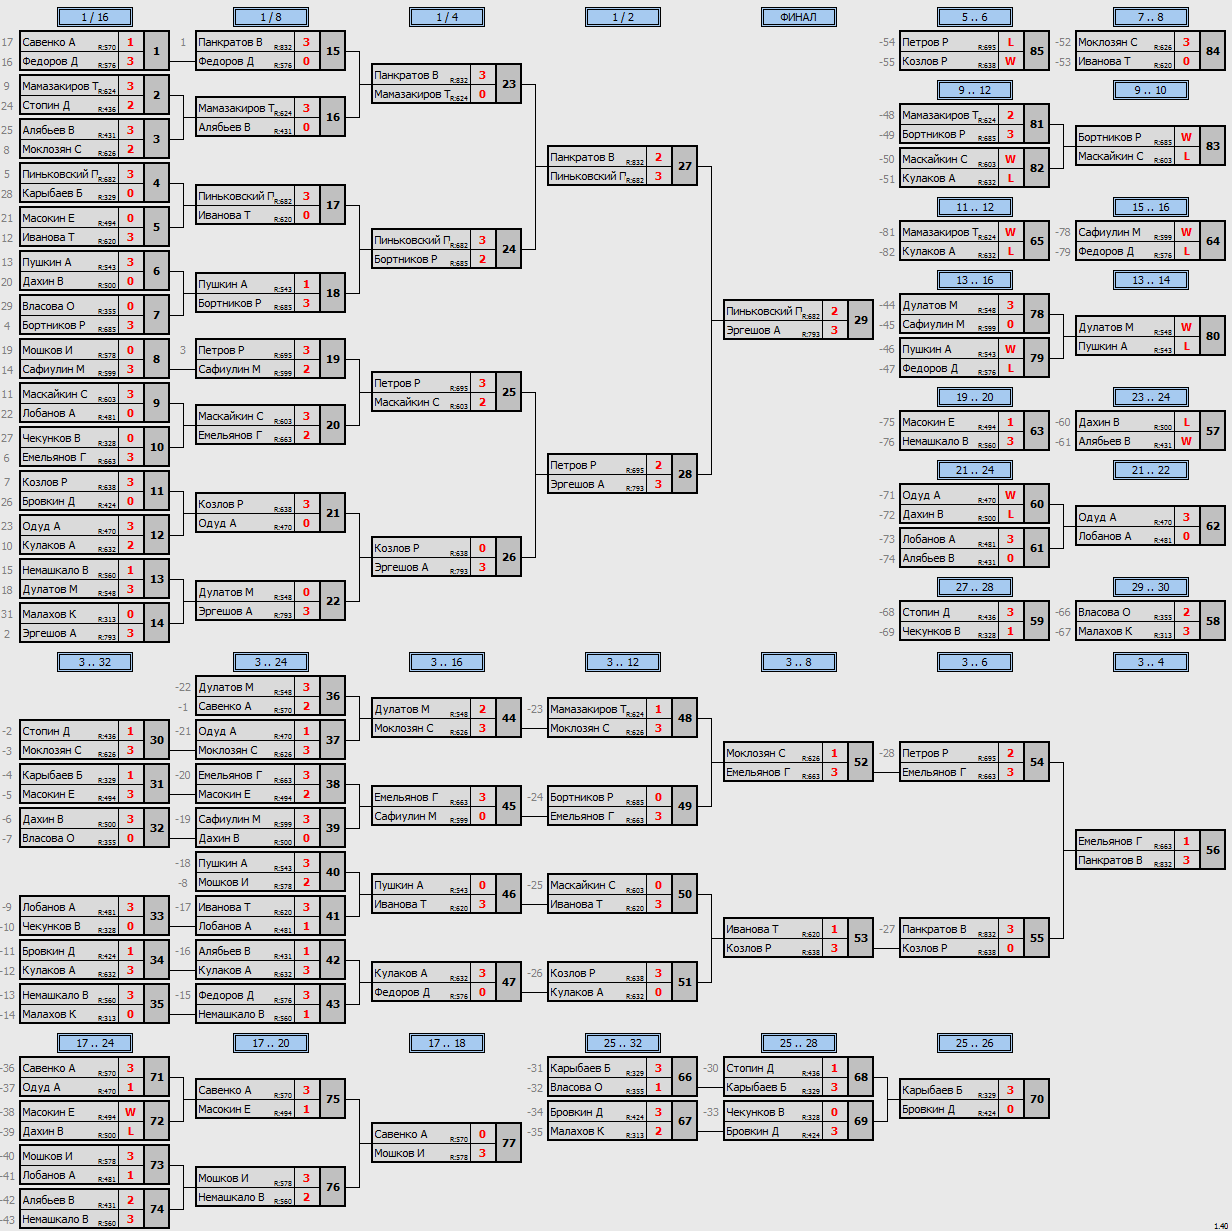The width and height of the screenshot is (1232, 1231).
Task: Click the 17 .. 20 bracket header
Action: click(271, 1043)
